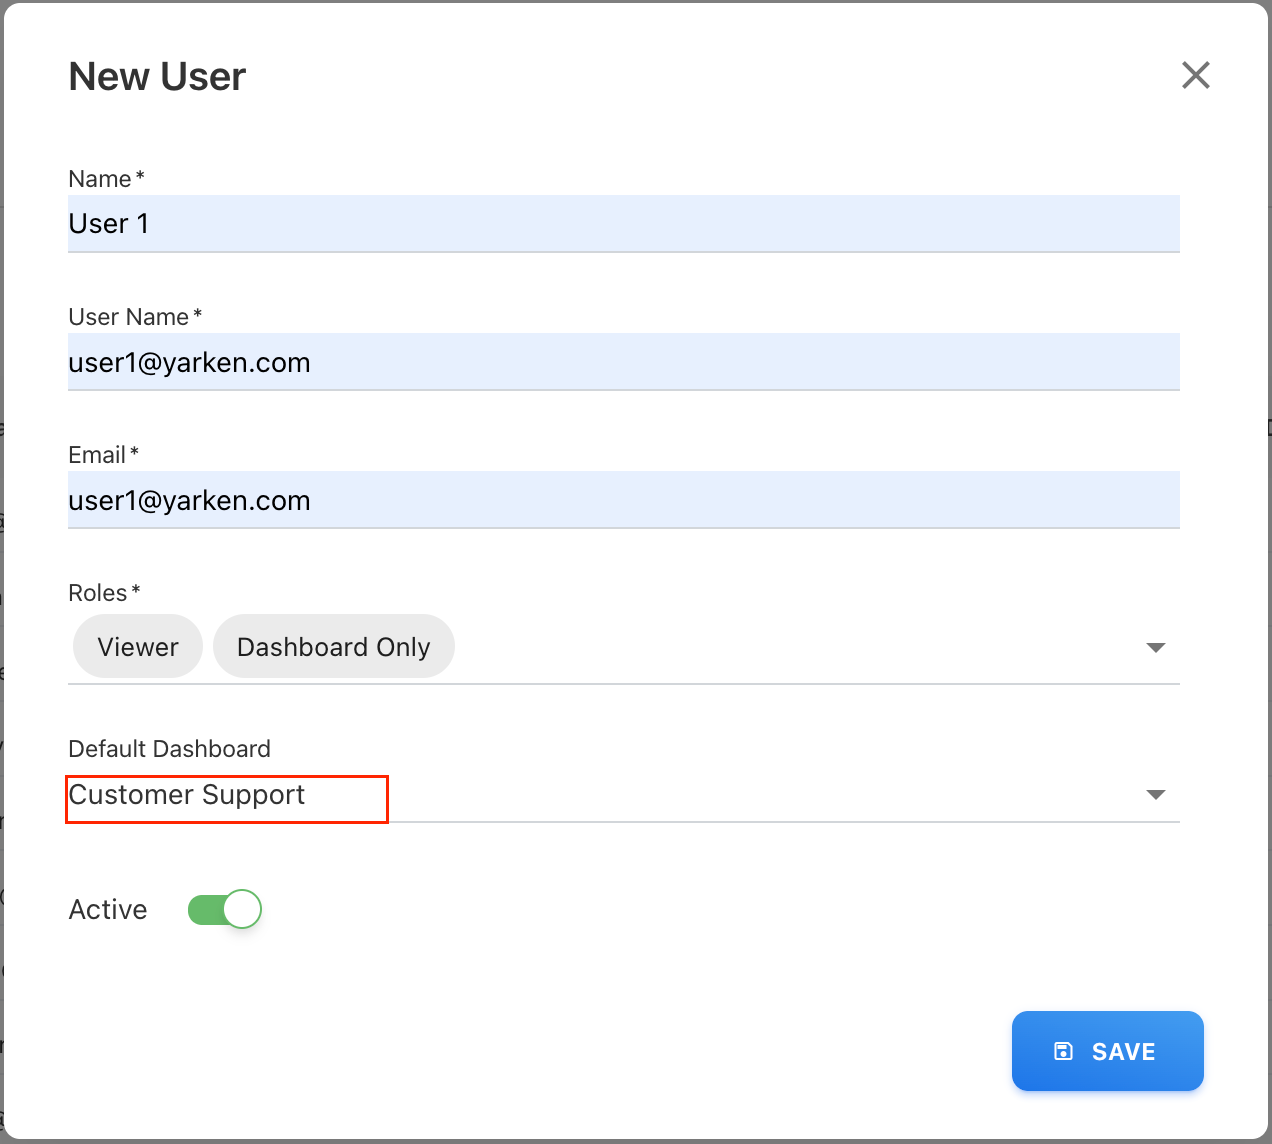Click the New User dialog title
Viewport: 1272px width, 1144px height.
157,76
